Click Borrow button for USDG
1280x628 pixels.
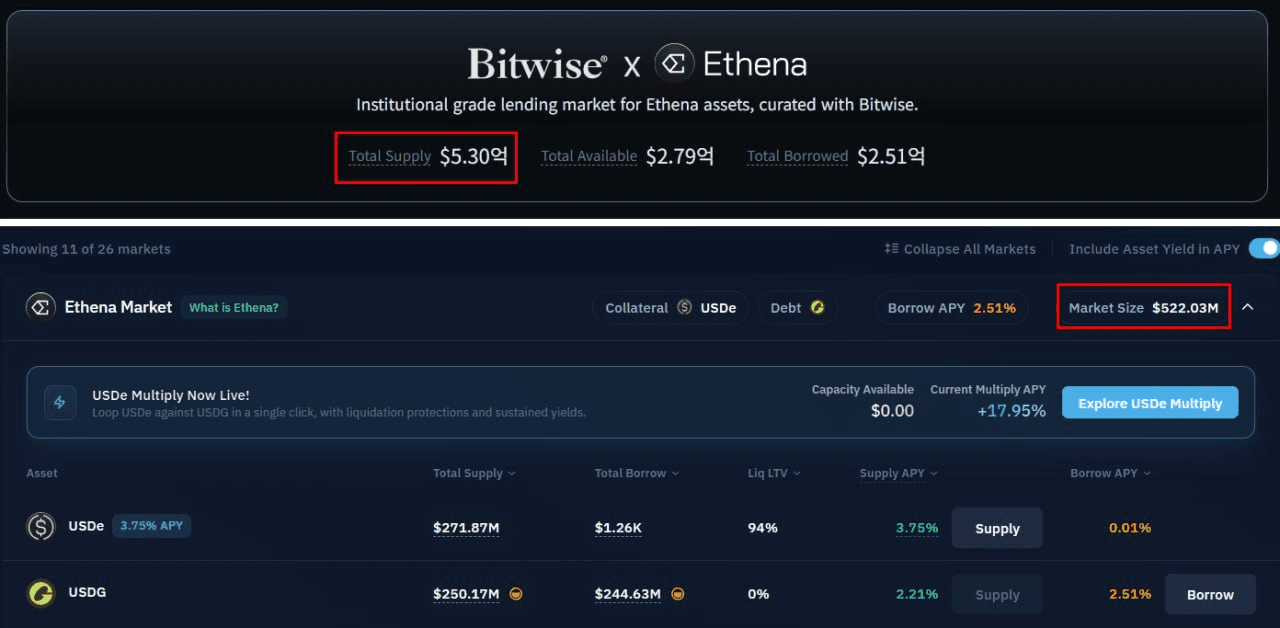pos(1210,594)
